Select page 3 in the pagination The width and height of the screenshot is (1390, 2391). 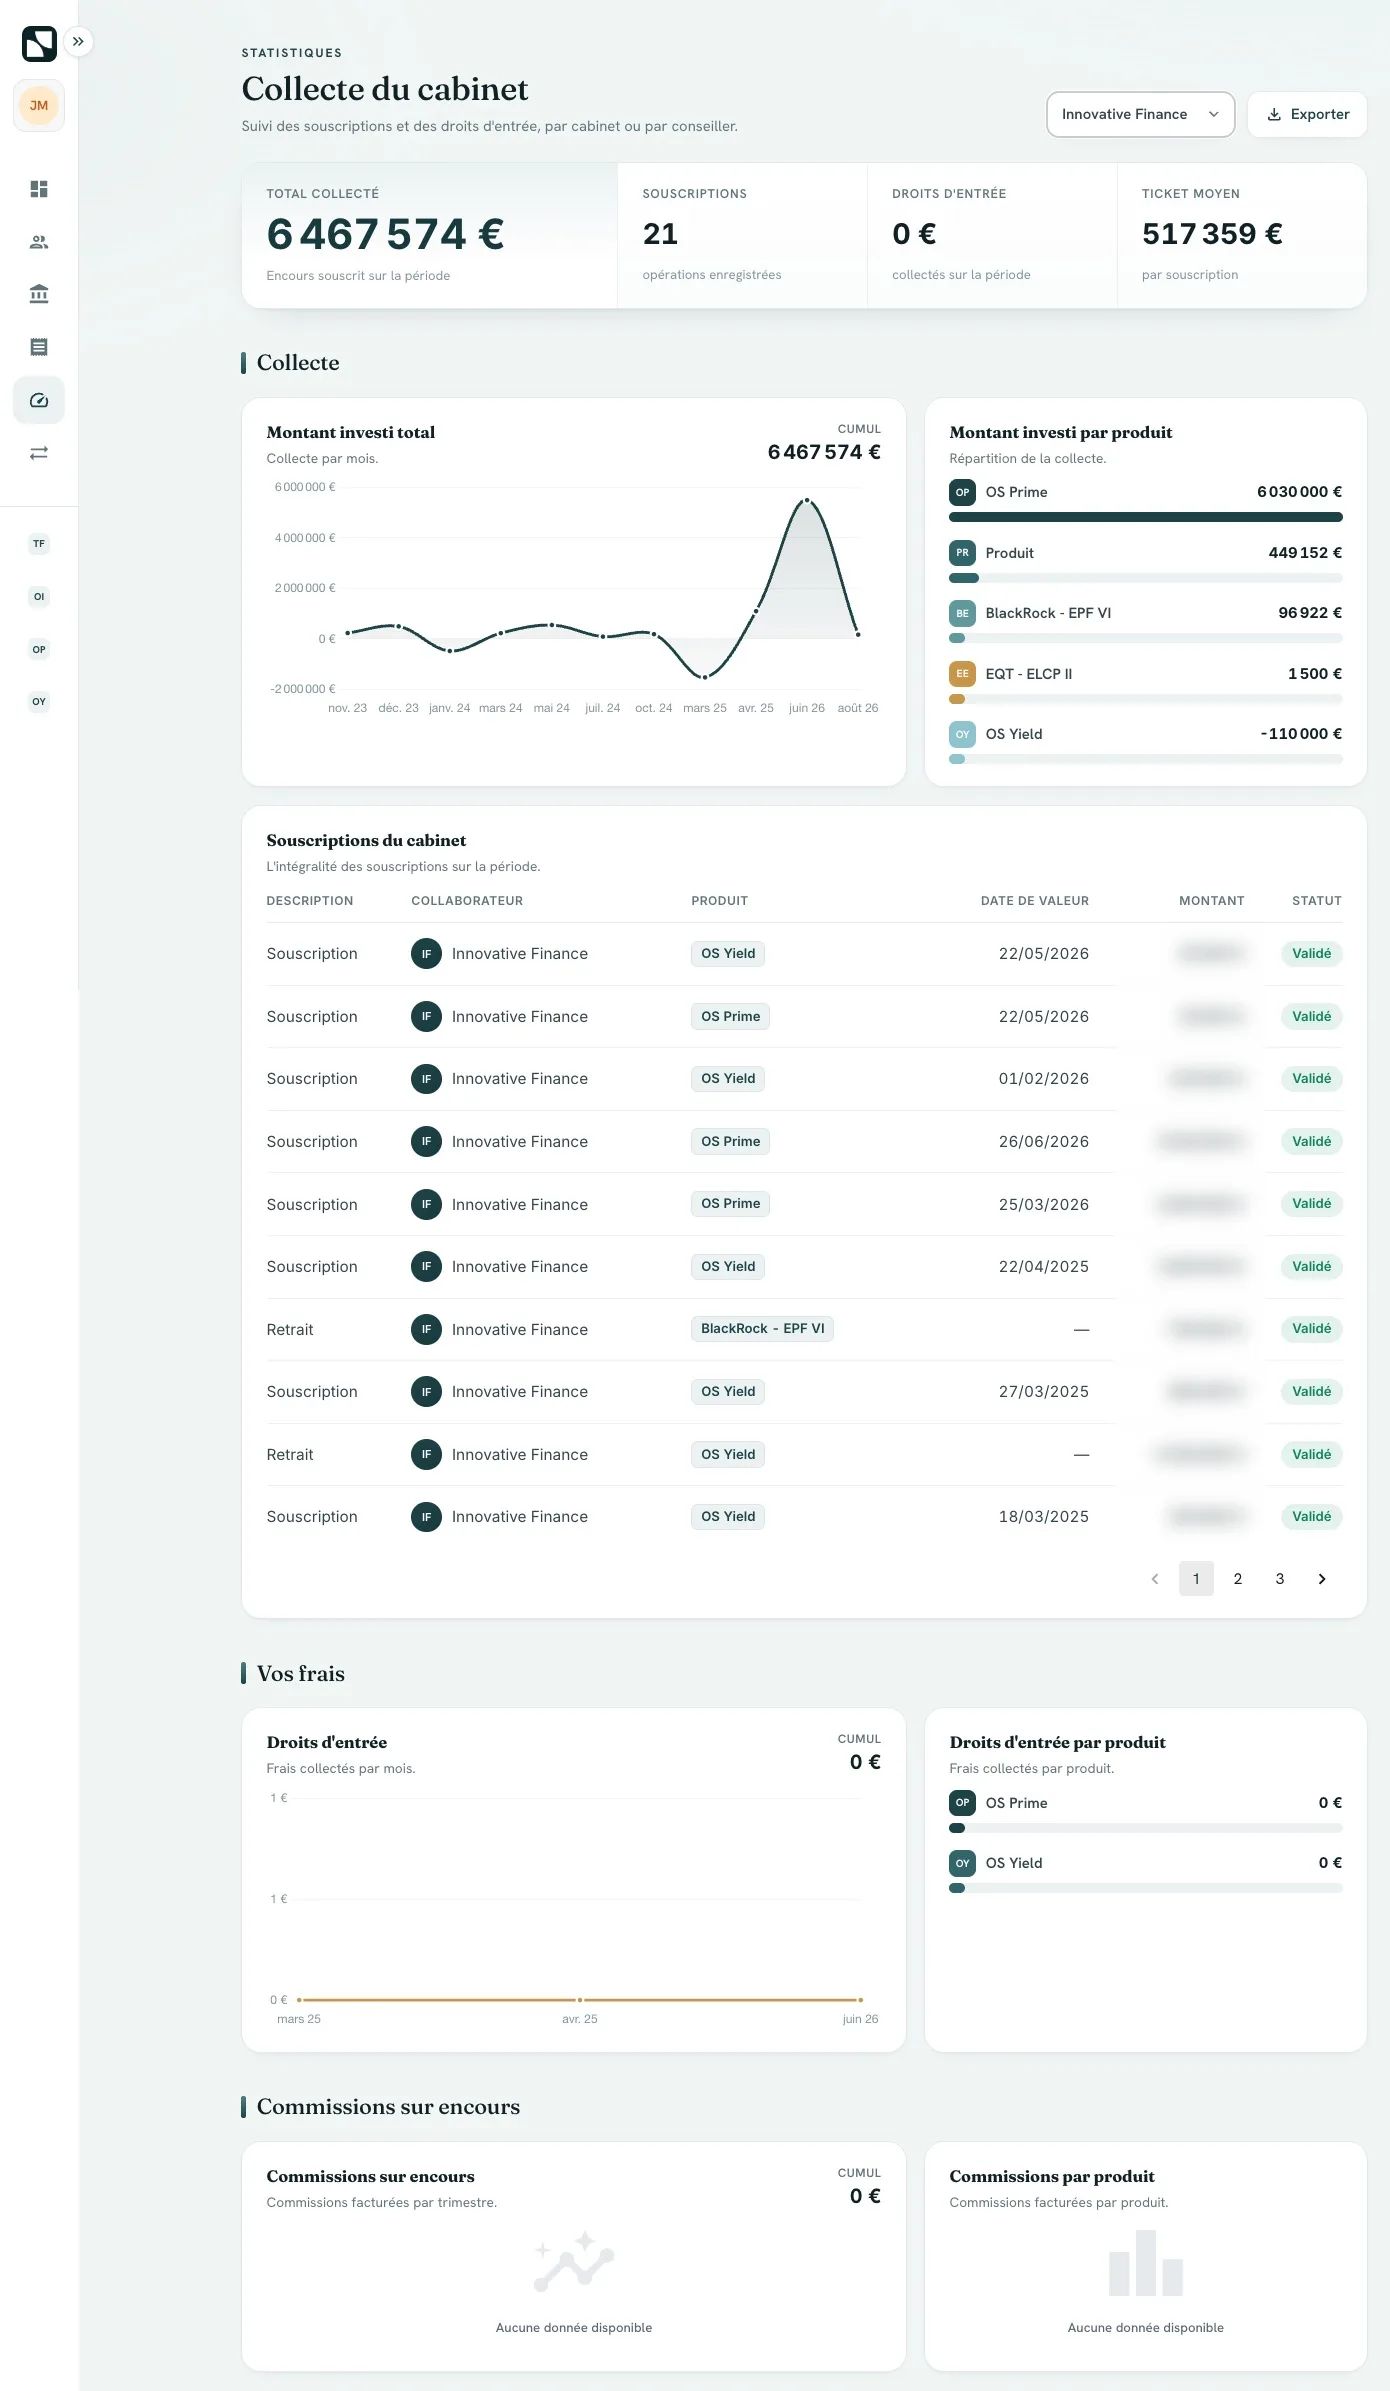click(1280, 1579)
